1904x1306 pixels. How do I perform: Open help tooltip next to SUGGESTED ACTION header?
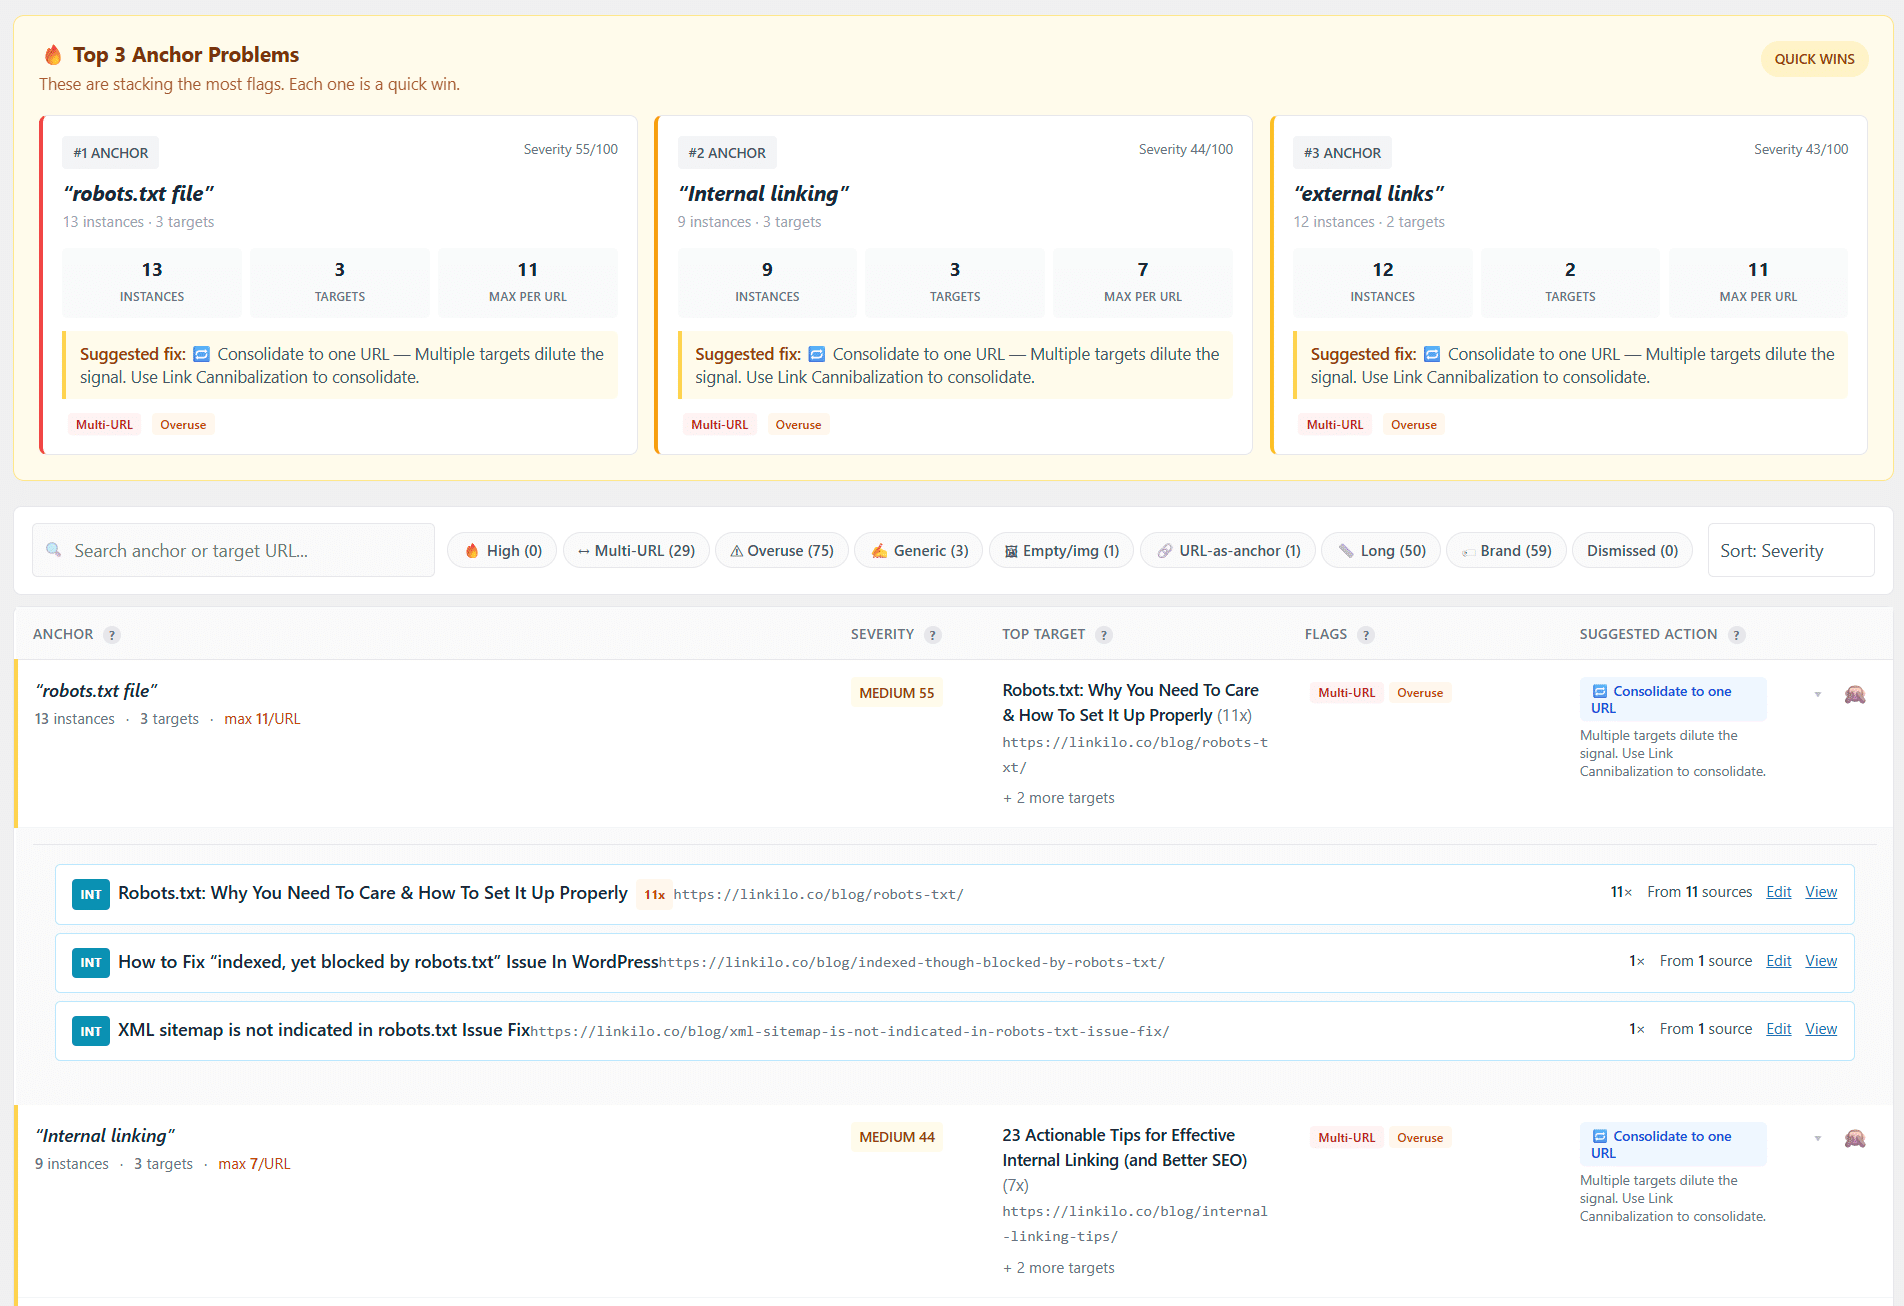(x=1737, y=635)
